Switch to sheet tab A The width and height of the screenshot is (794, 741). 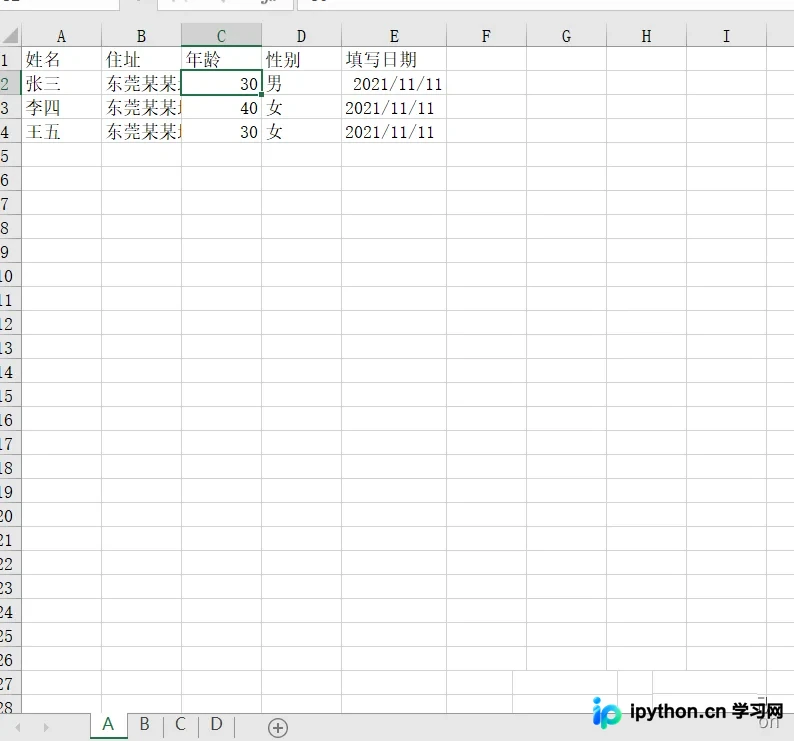point(108,725)
